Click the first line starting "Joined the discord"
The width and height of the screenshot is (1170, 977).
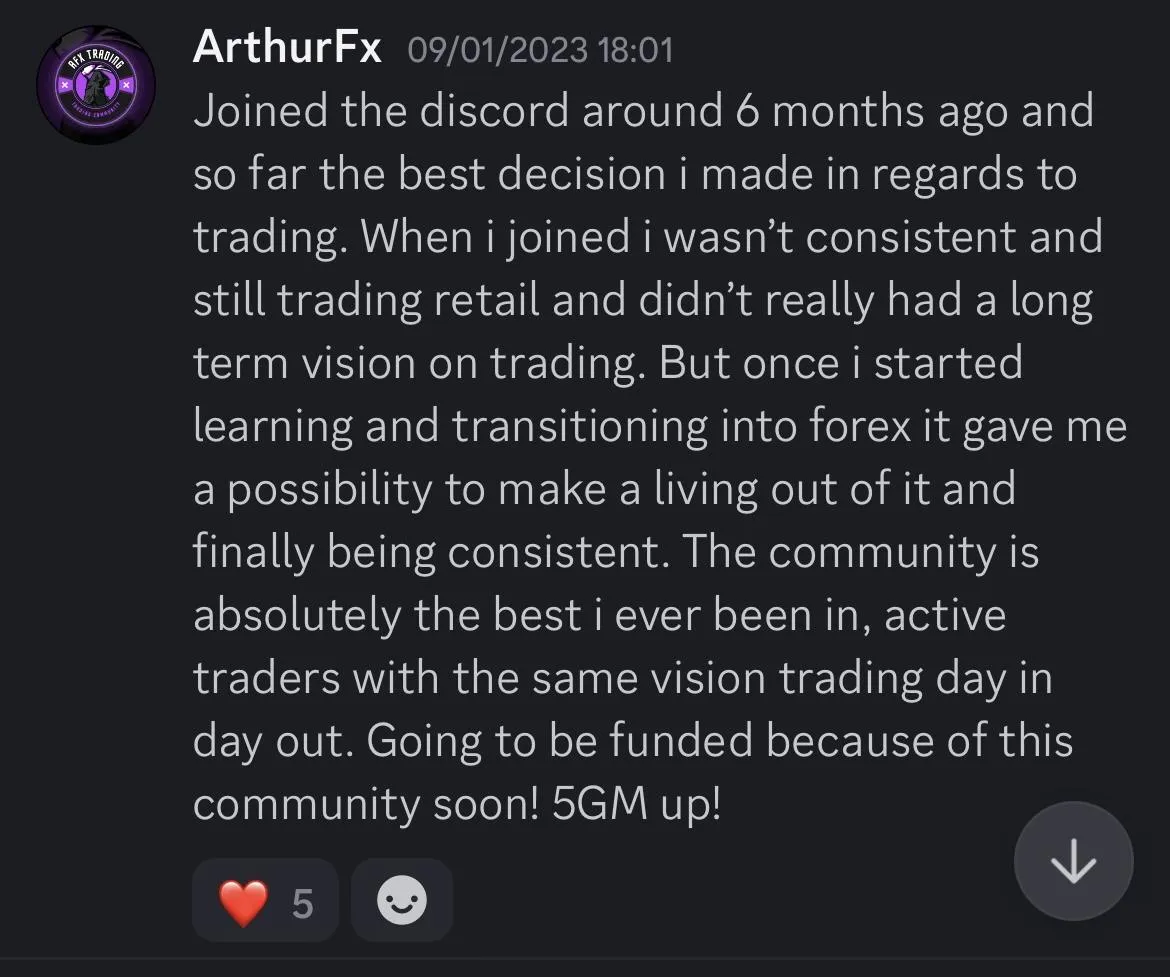tap(643, 111)
